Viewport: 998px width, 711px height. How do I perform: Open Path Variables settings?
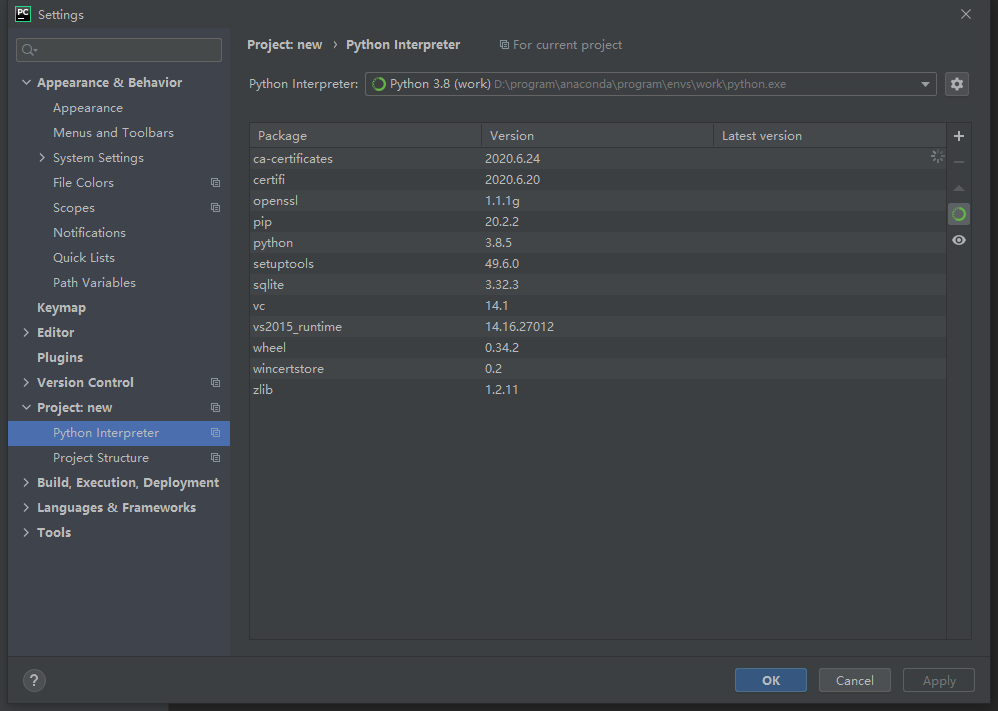tap(94, 282)
